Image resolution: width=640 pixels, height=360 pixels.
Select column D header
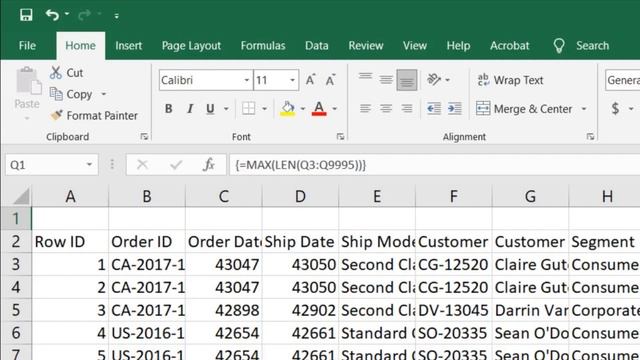[300, 196]
